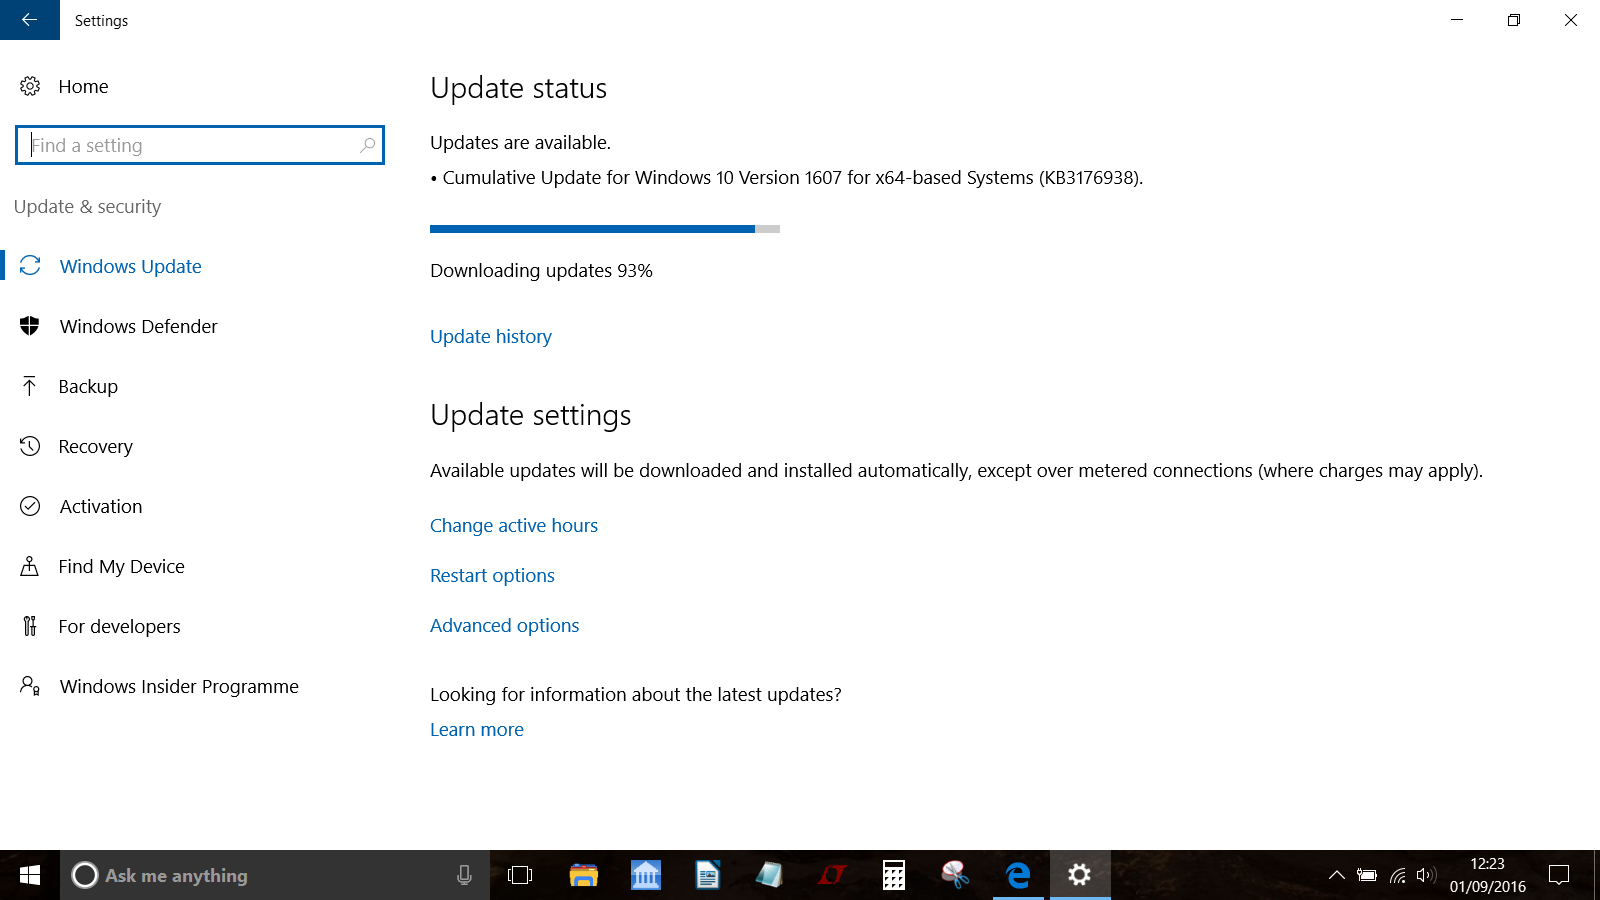Open Wi-Fi network flyout in tray

(x=1397, y=875)
